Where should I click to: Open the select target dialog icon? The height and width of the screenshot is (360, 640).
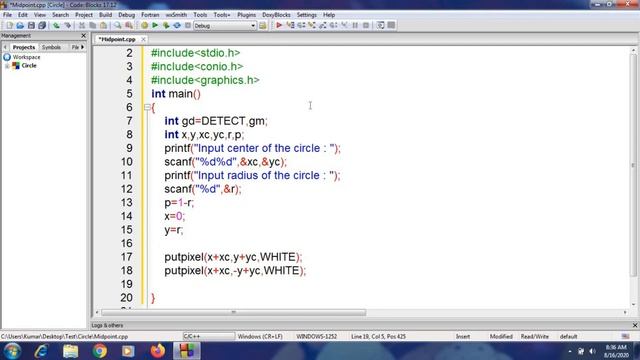[x=263, y=25]
